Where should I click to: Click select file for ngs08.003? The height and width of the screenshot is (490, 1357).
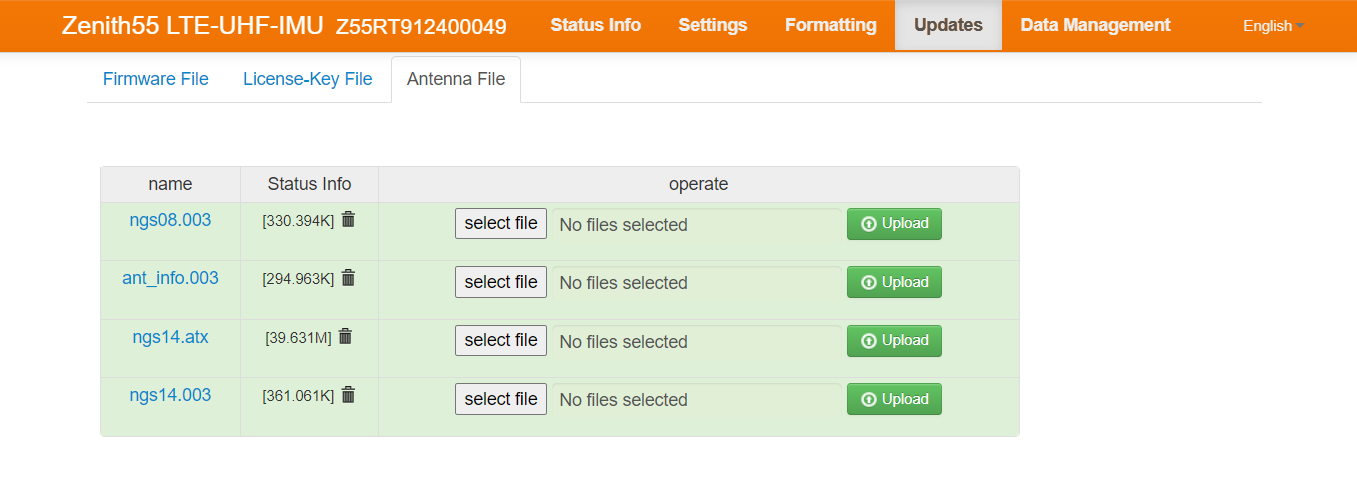(x=501, y=223)
